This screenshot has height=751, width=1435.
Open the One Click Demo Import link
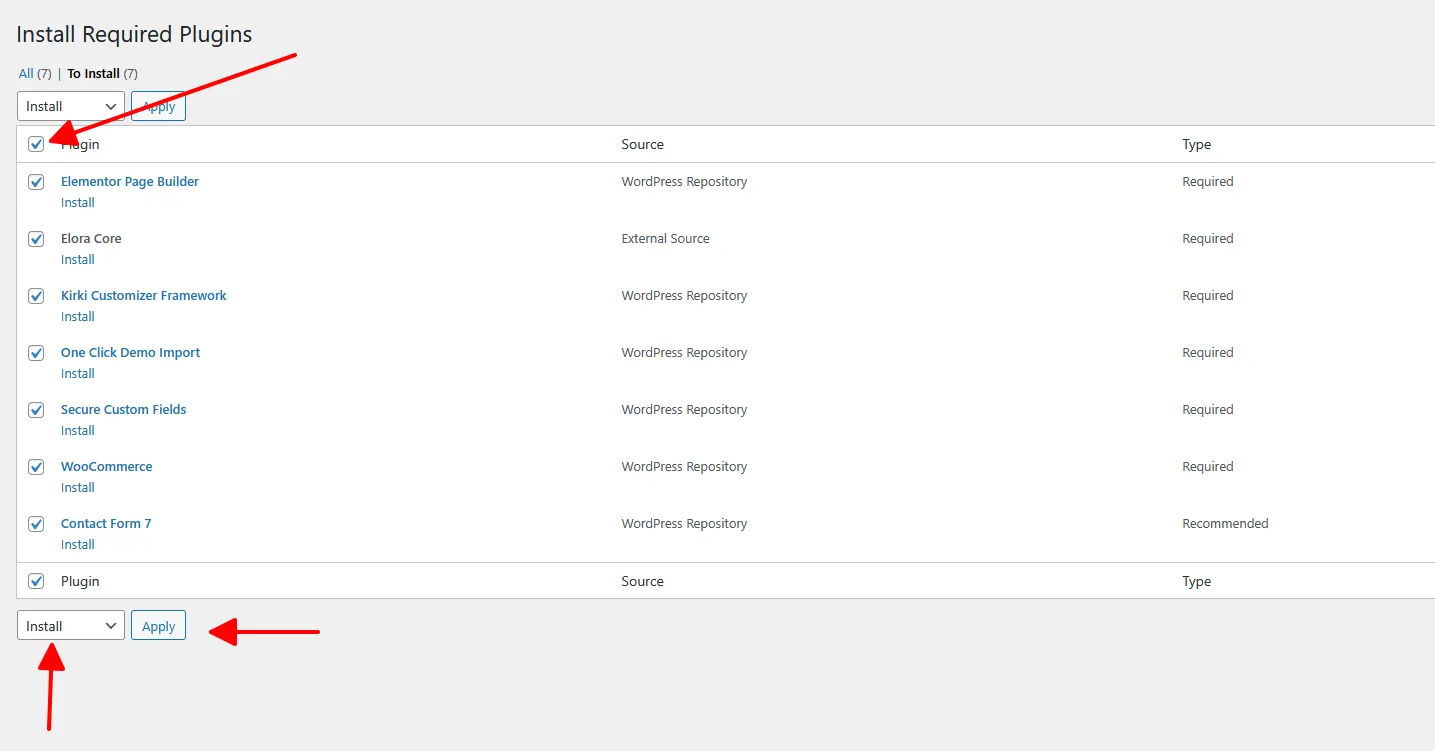coord(130,353)
